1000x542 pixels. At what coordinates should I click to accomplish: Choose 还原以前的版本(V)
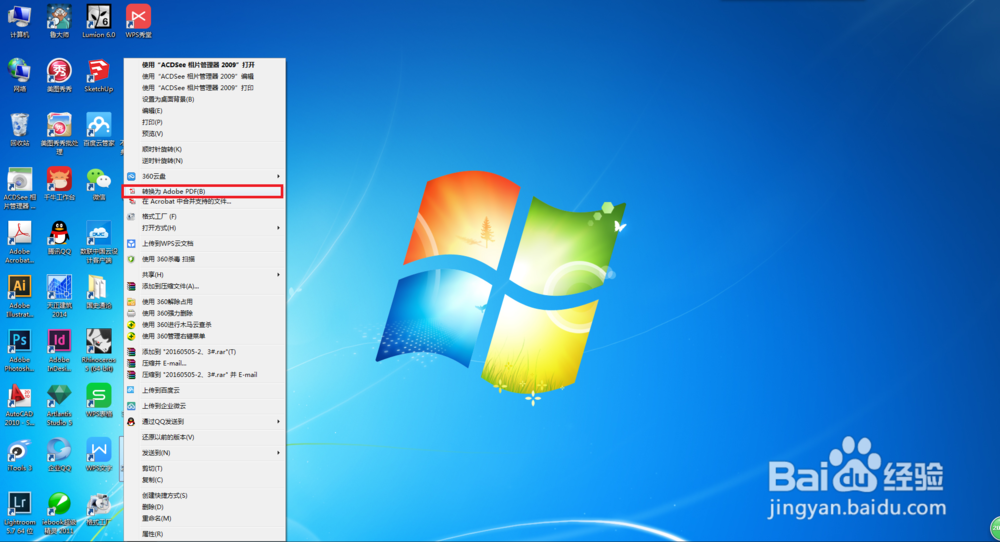coord(204,437)
